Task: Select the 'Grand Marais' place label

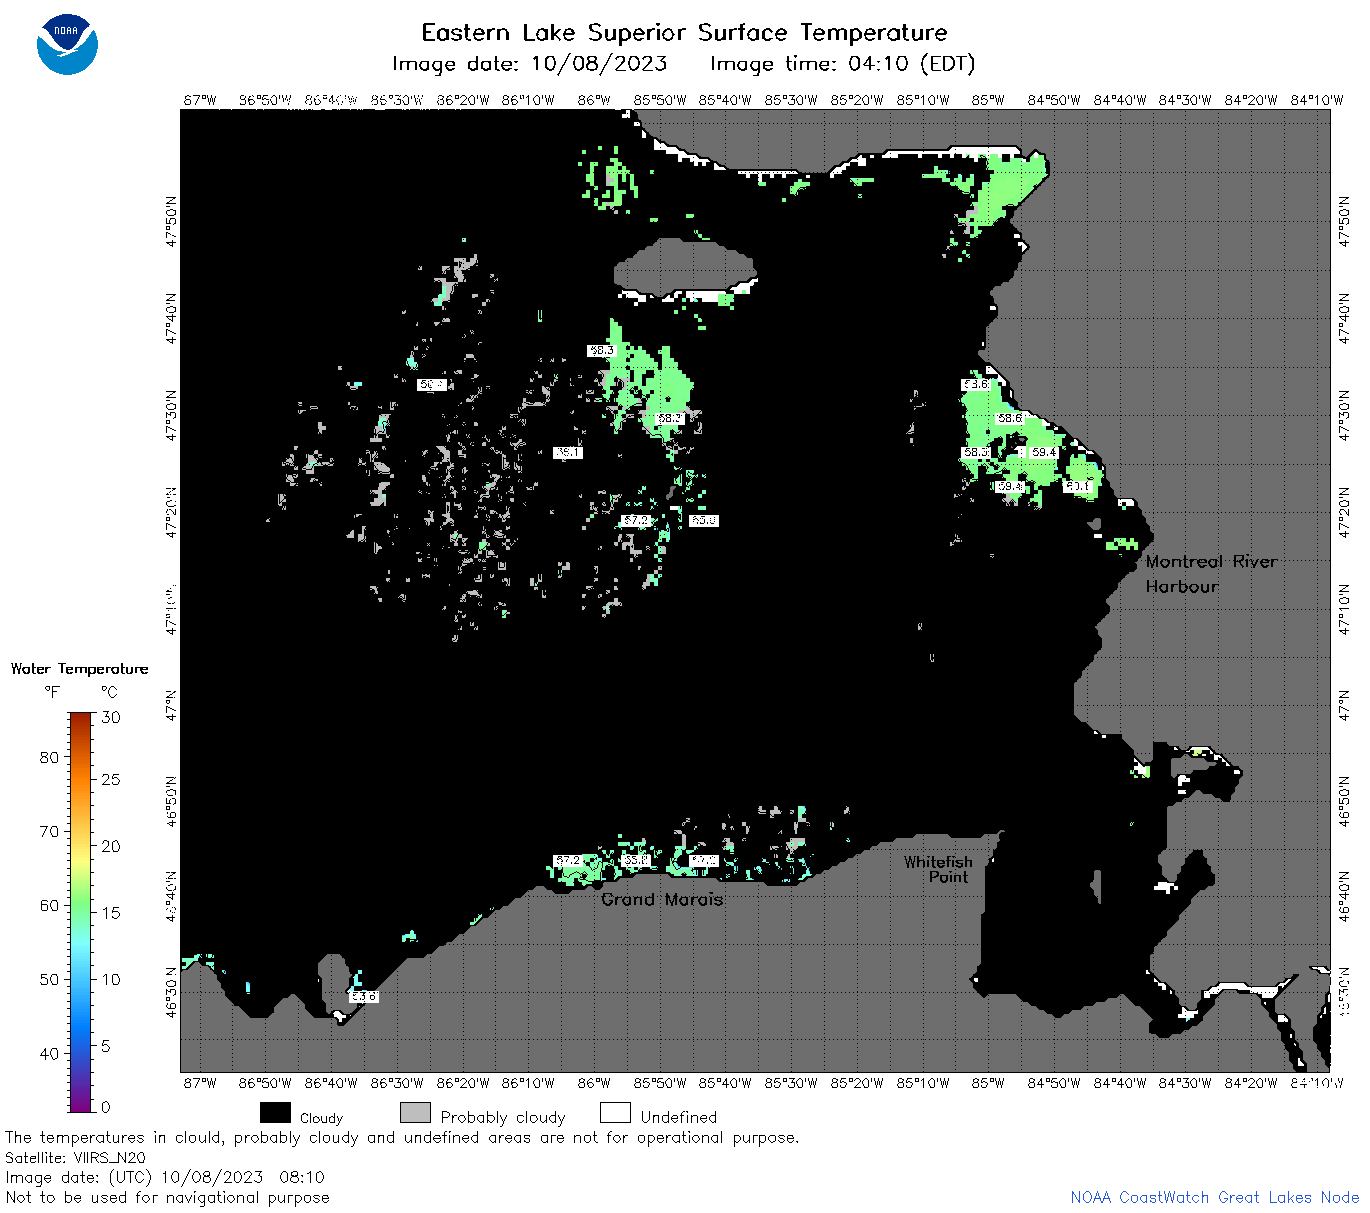Action: (661, 899)
